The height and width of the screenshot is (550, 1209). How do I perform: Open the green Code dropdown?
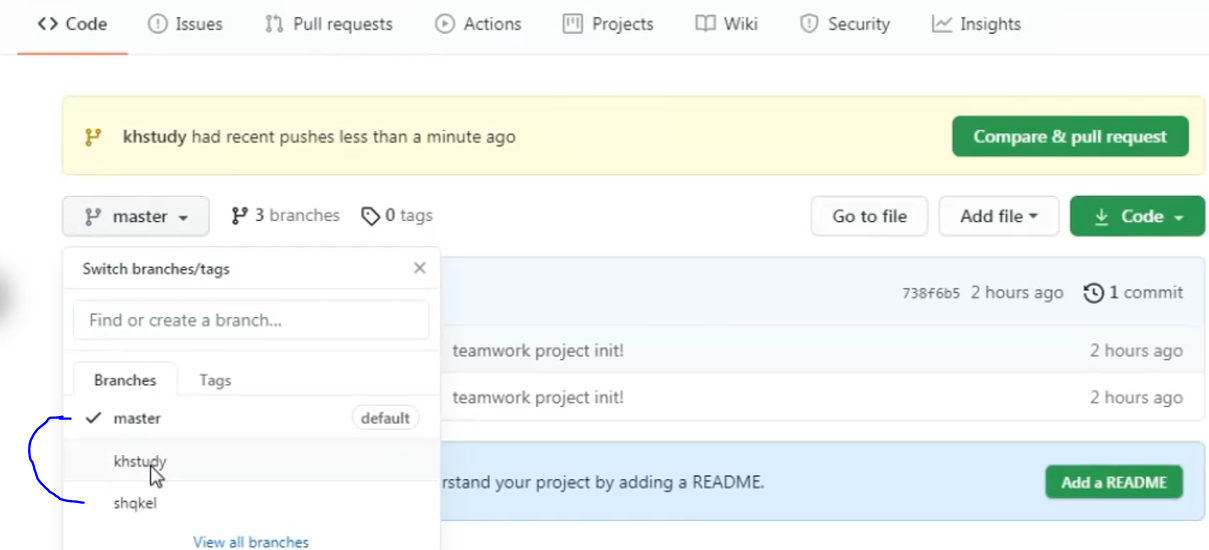pos(1137,216)
